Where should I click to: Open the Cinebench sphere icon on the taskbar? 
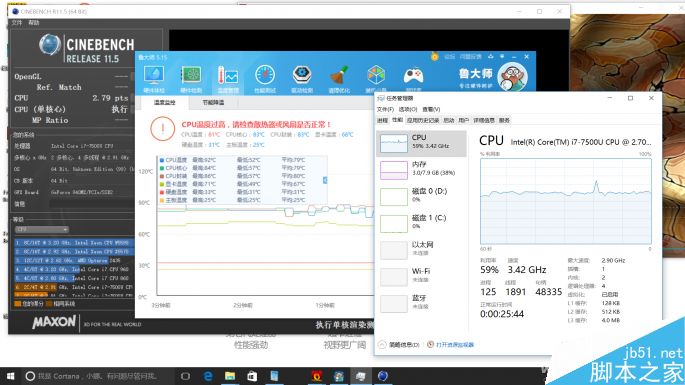[x=383, y=376]
